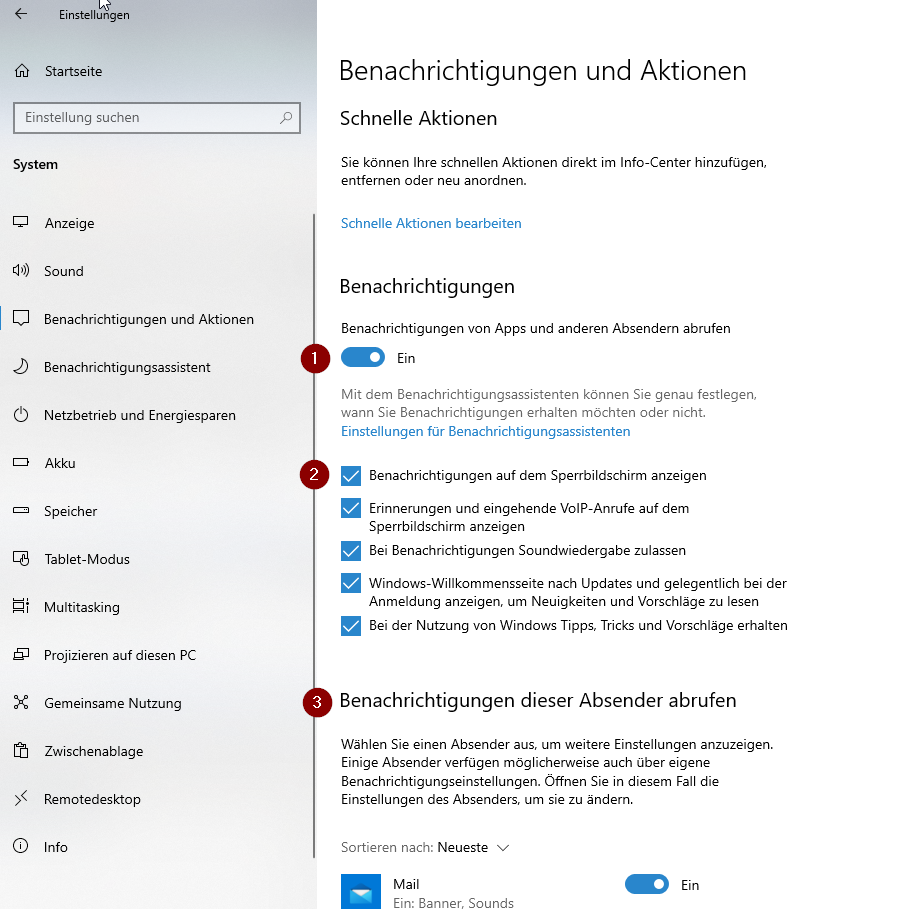Click the Einstellung suchen search field

(156, 118)
